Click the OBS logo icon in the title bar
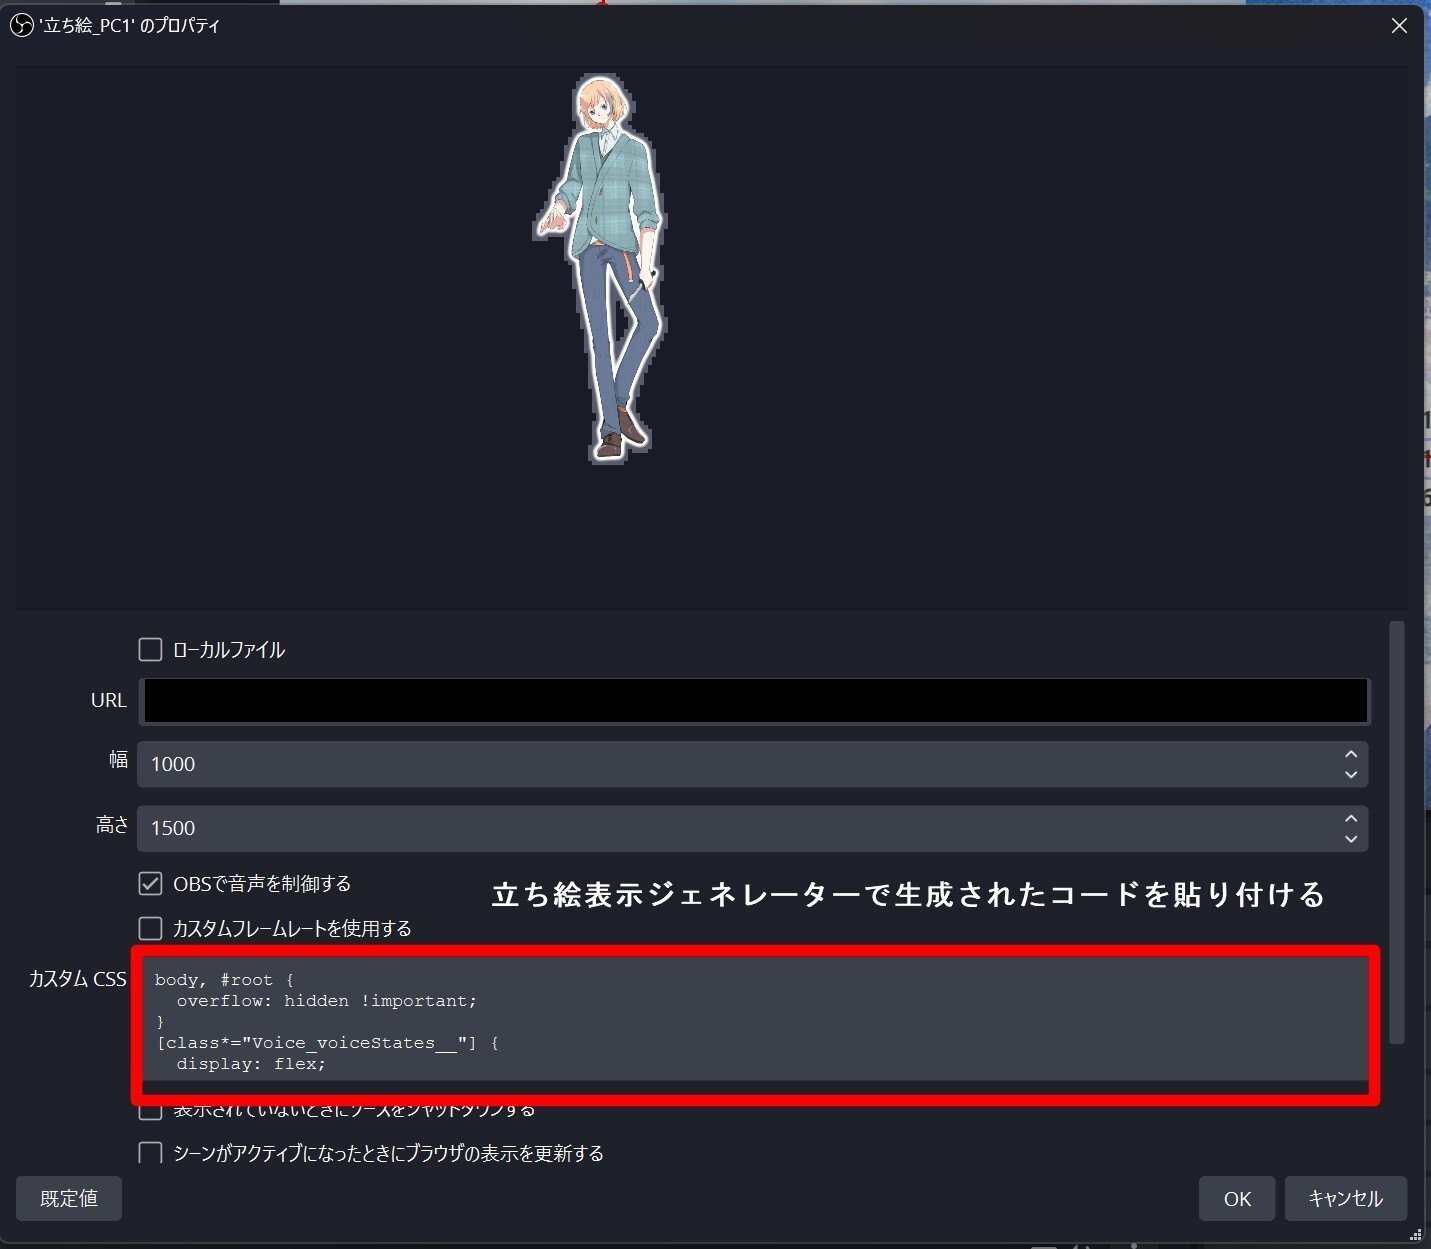The image size is (1431, 1249). click(x=21, y=24)
